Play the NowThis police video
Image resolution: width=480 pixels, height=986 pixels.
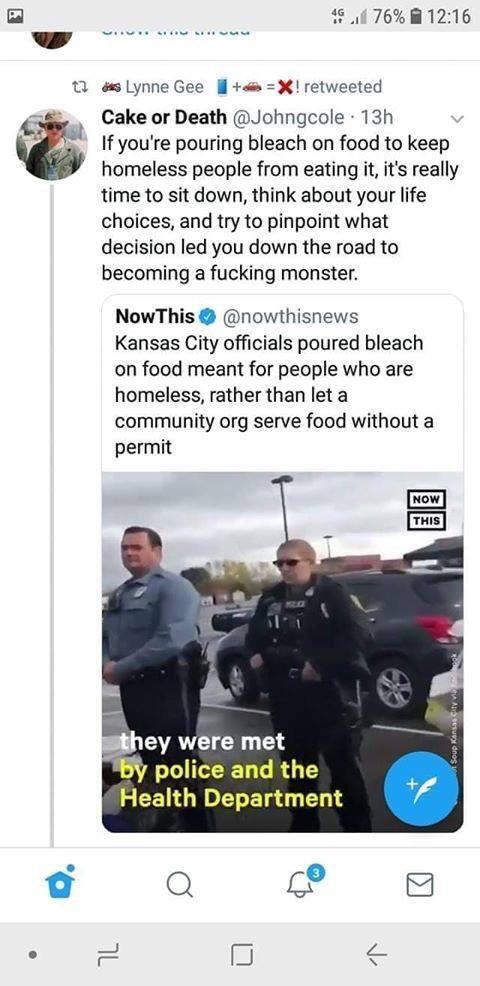pyautogui.click(x=282, y=651)
